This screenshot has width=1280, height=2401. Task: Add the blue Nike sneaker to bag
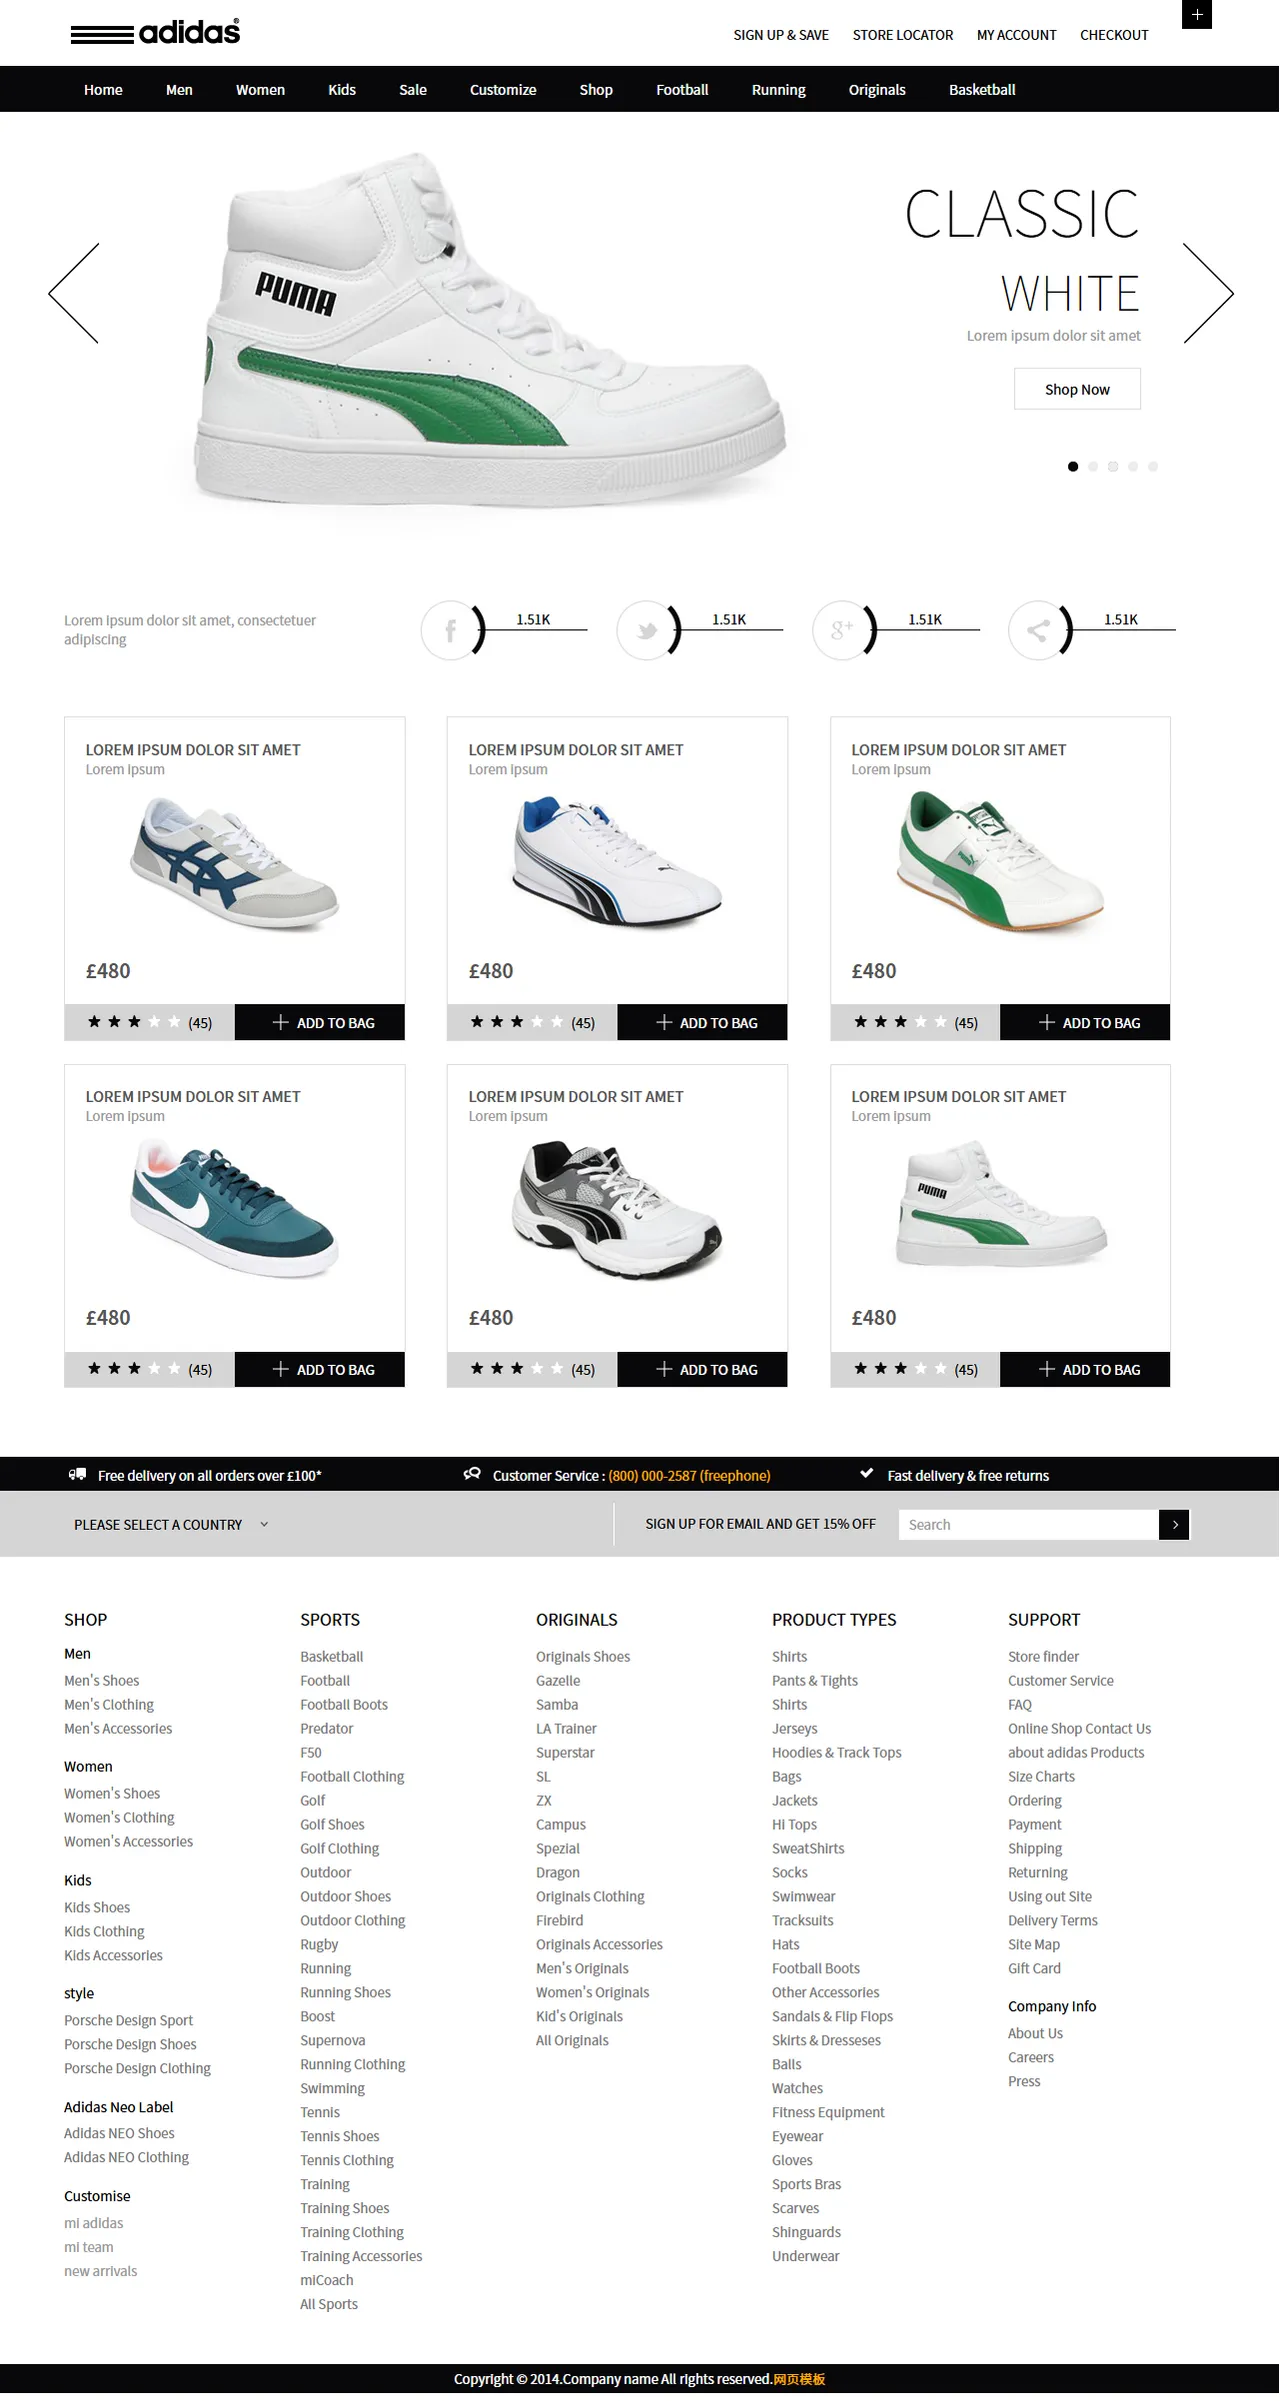pyautogui.click(x=320, y=1369)
